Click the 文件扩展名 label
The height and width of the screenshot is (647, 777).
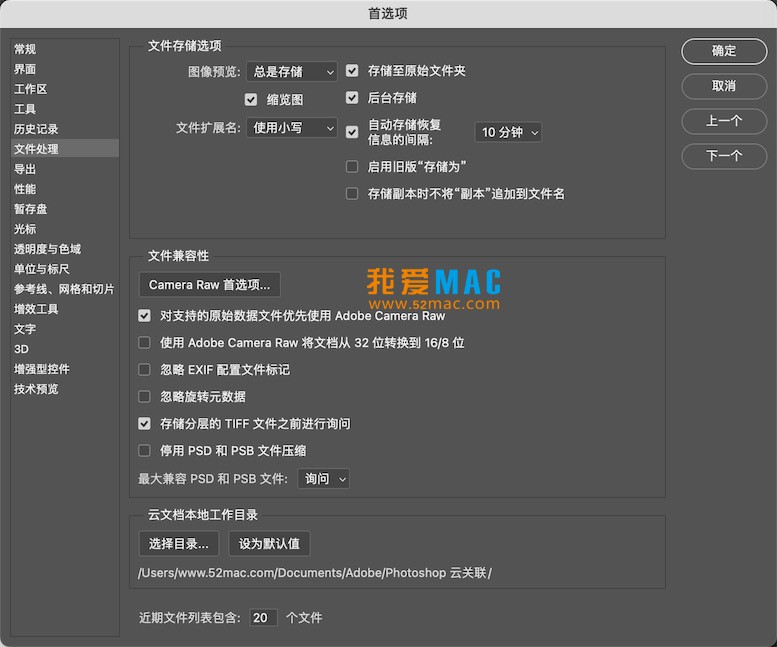click(208, 128)
